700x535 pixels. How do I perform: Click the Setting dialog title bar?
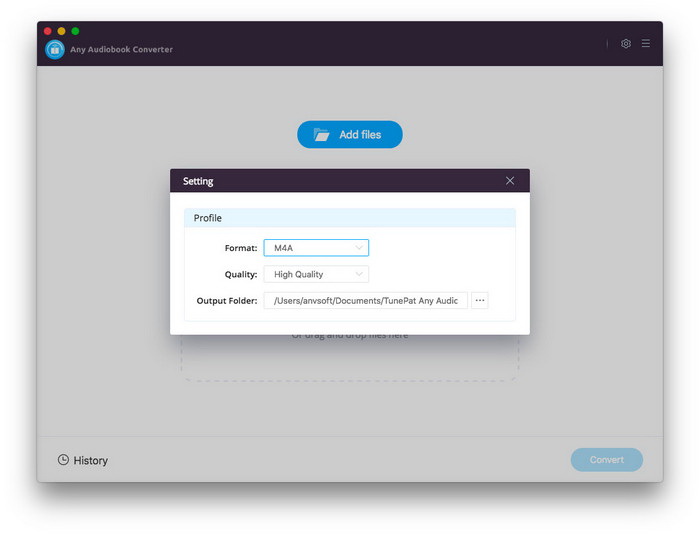point(330,181)
